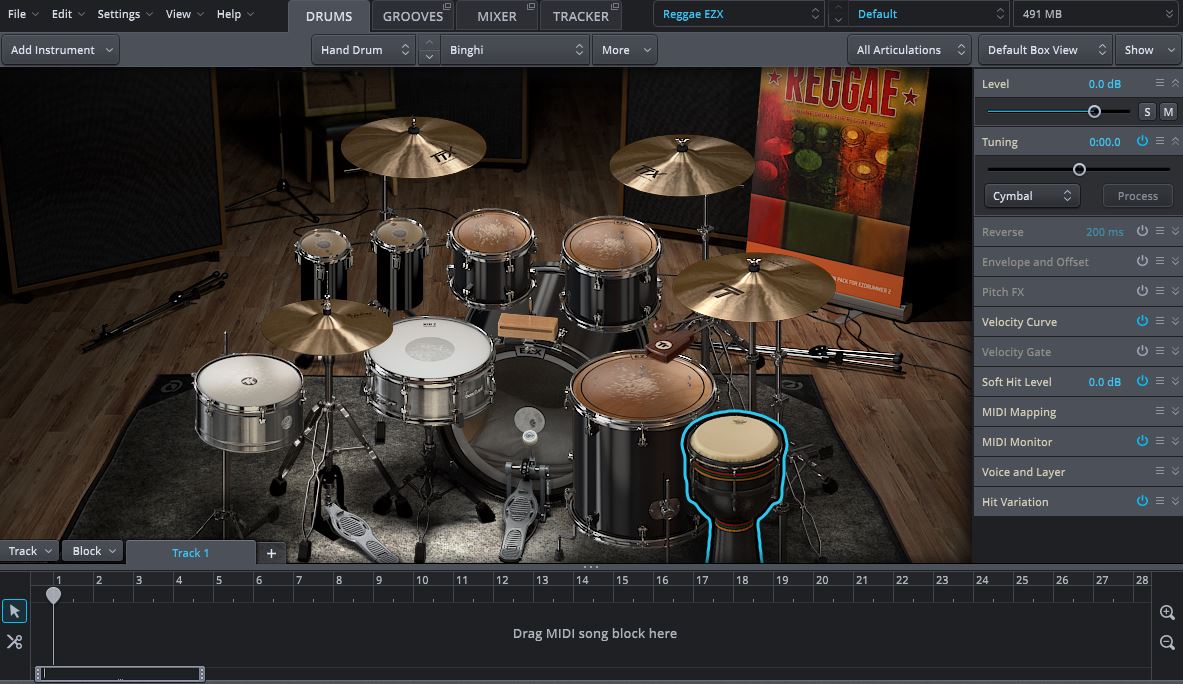Open the Edit menu
The height and width of the screenshot is (684, 1183).
pos(68,14)
